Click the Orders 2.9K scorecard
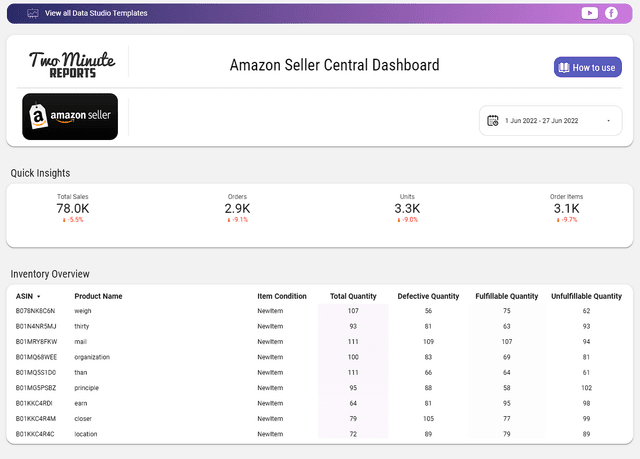Viewport: 640px width, 459px height. [237, 208]
